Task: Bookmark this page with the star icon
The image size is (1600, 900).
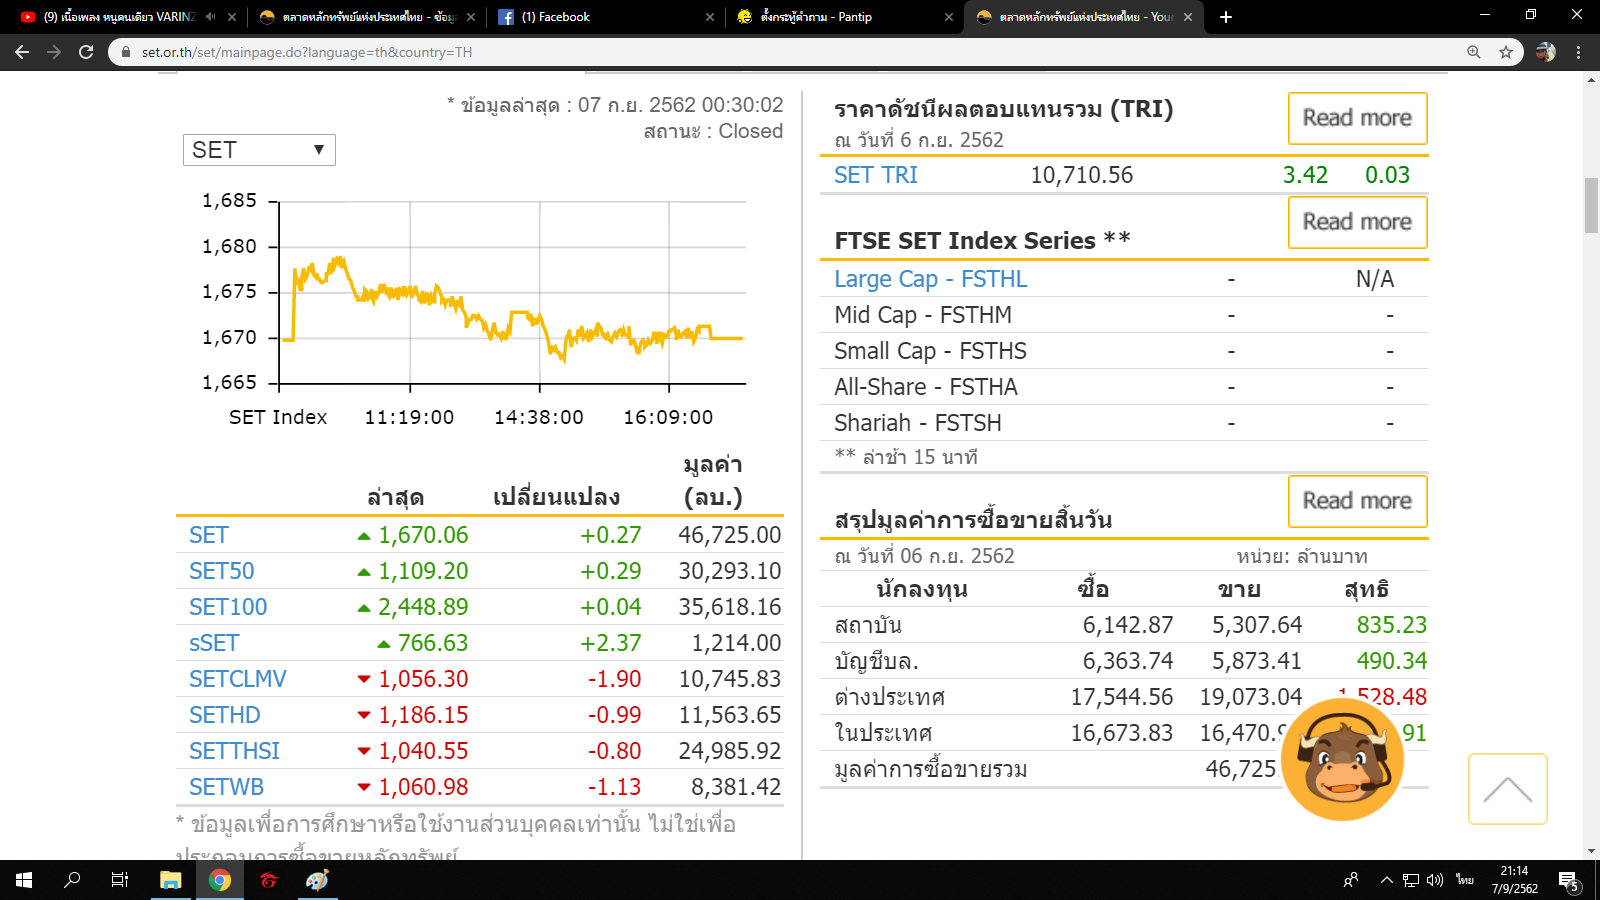Action: point(1506,52)
